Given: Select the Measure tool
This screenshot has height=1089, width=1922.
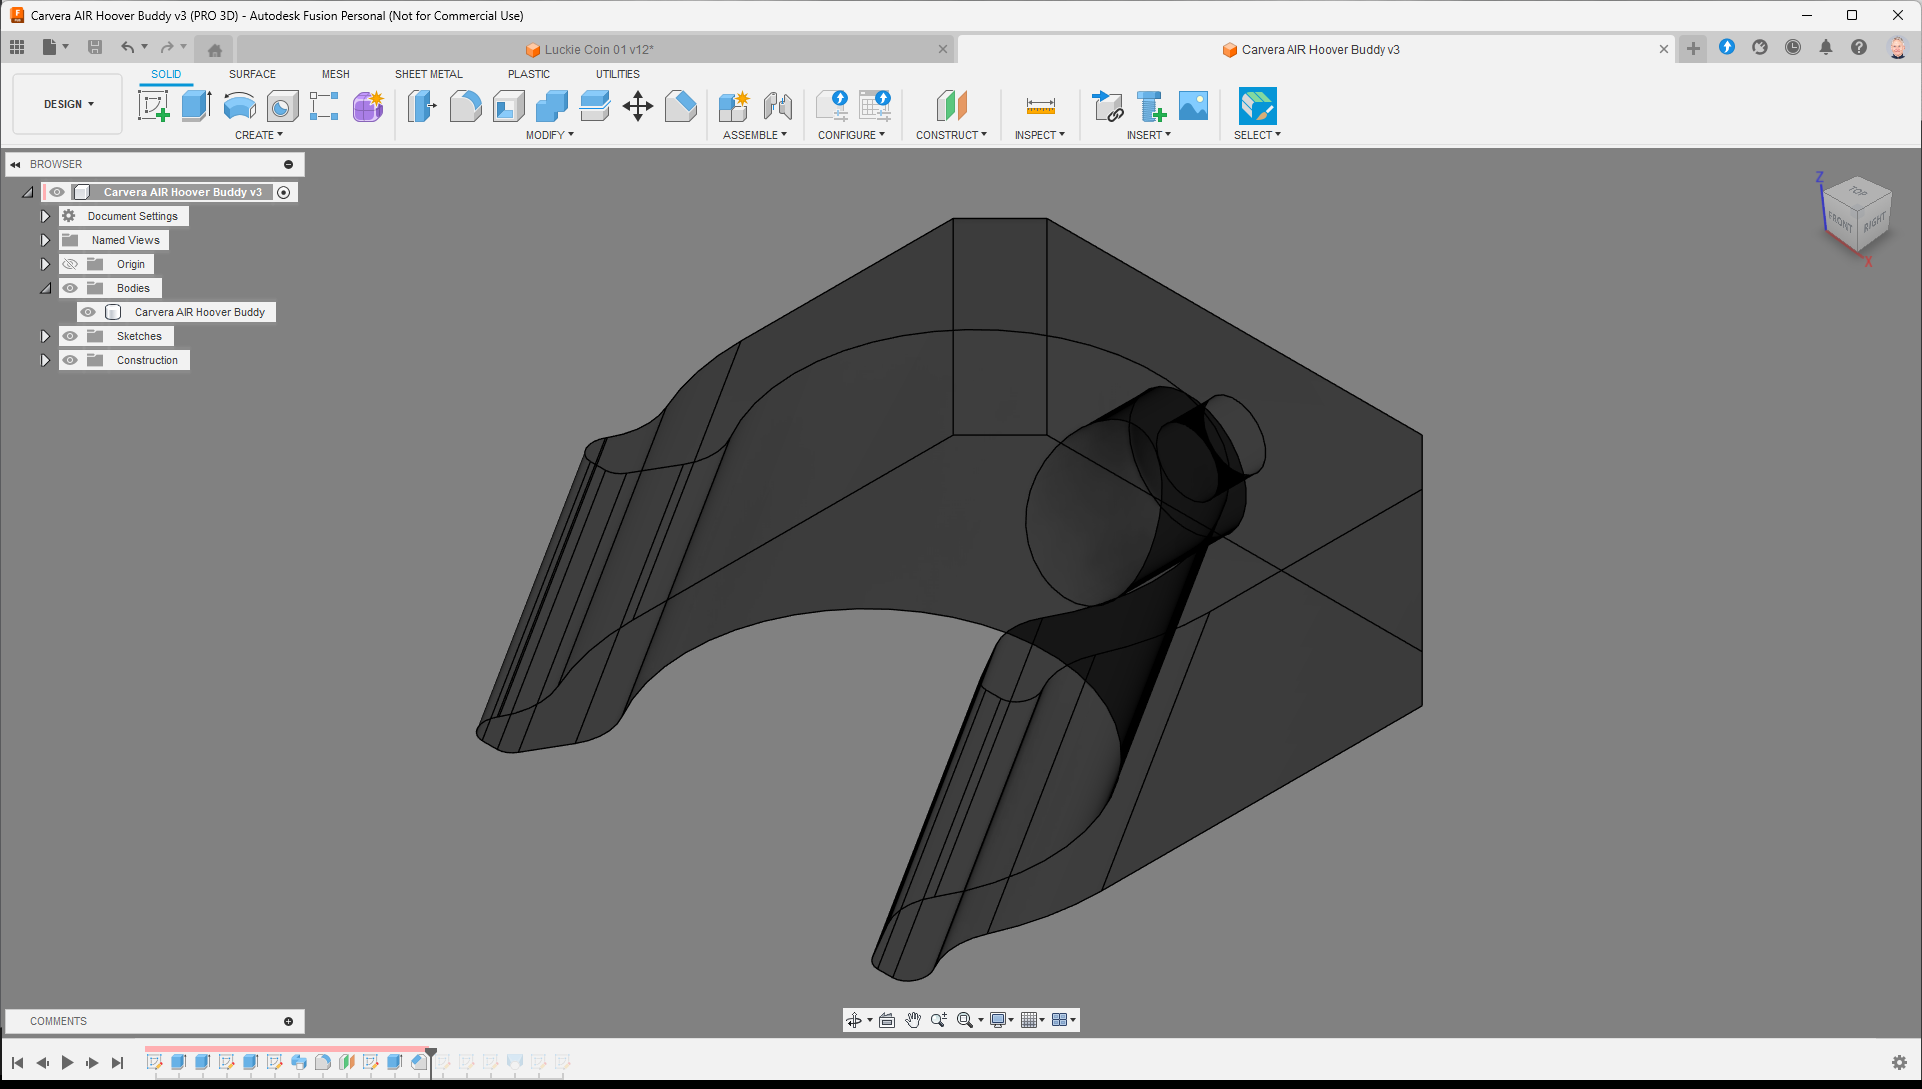Looking at the screenshot, I should coord(1040,106).
